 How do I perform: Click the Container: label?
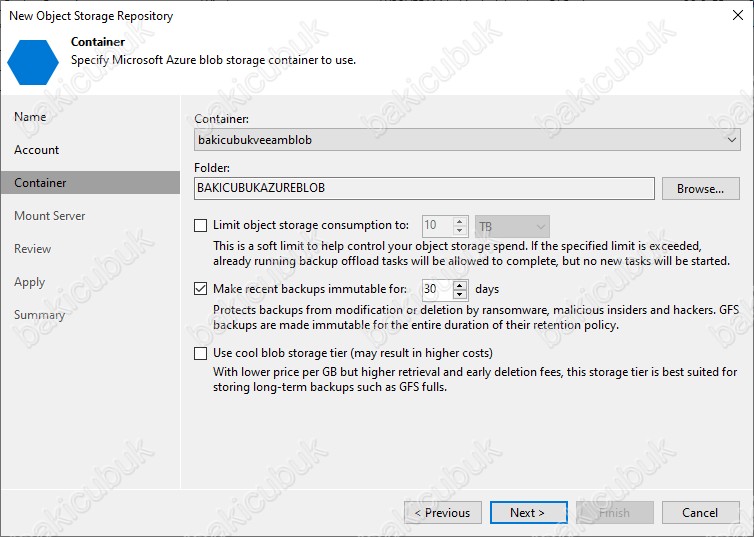(222, 119)
